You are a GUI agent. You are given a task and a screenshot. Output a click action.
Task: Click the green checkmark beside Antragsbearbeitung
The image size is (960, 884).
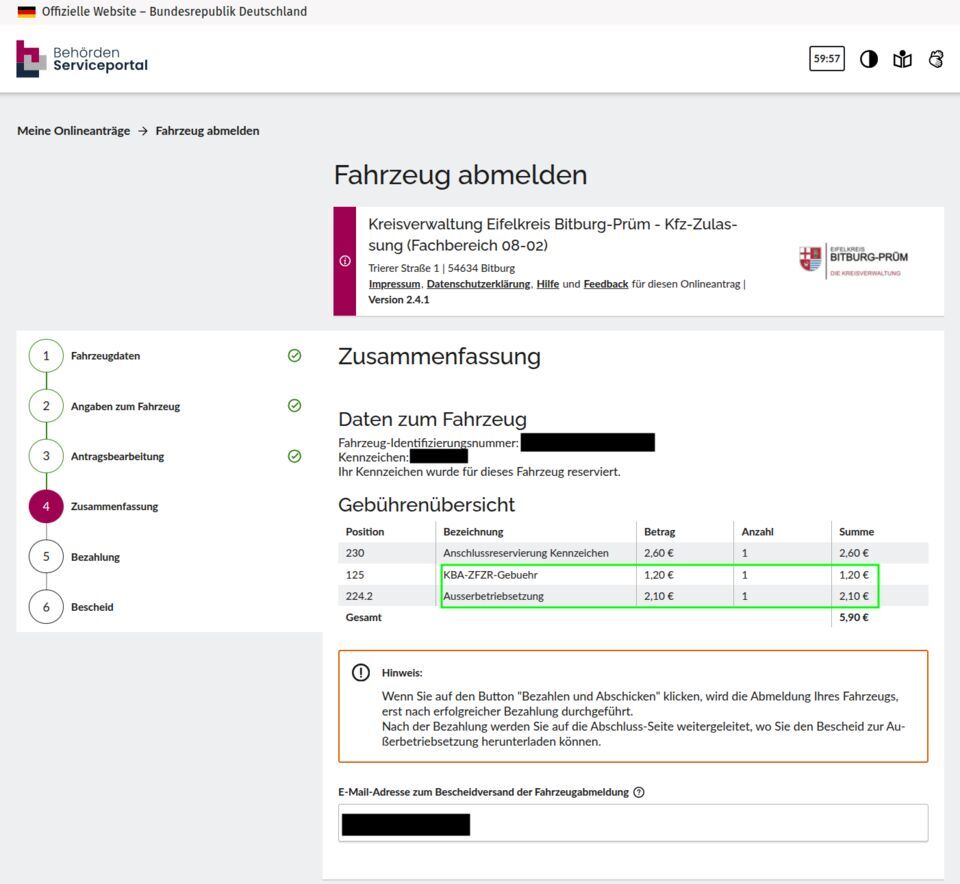coord(294,456)
